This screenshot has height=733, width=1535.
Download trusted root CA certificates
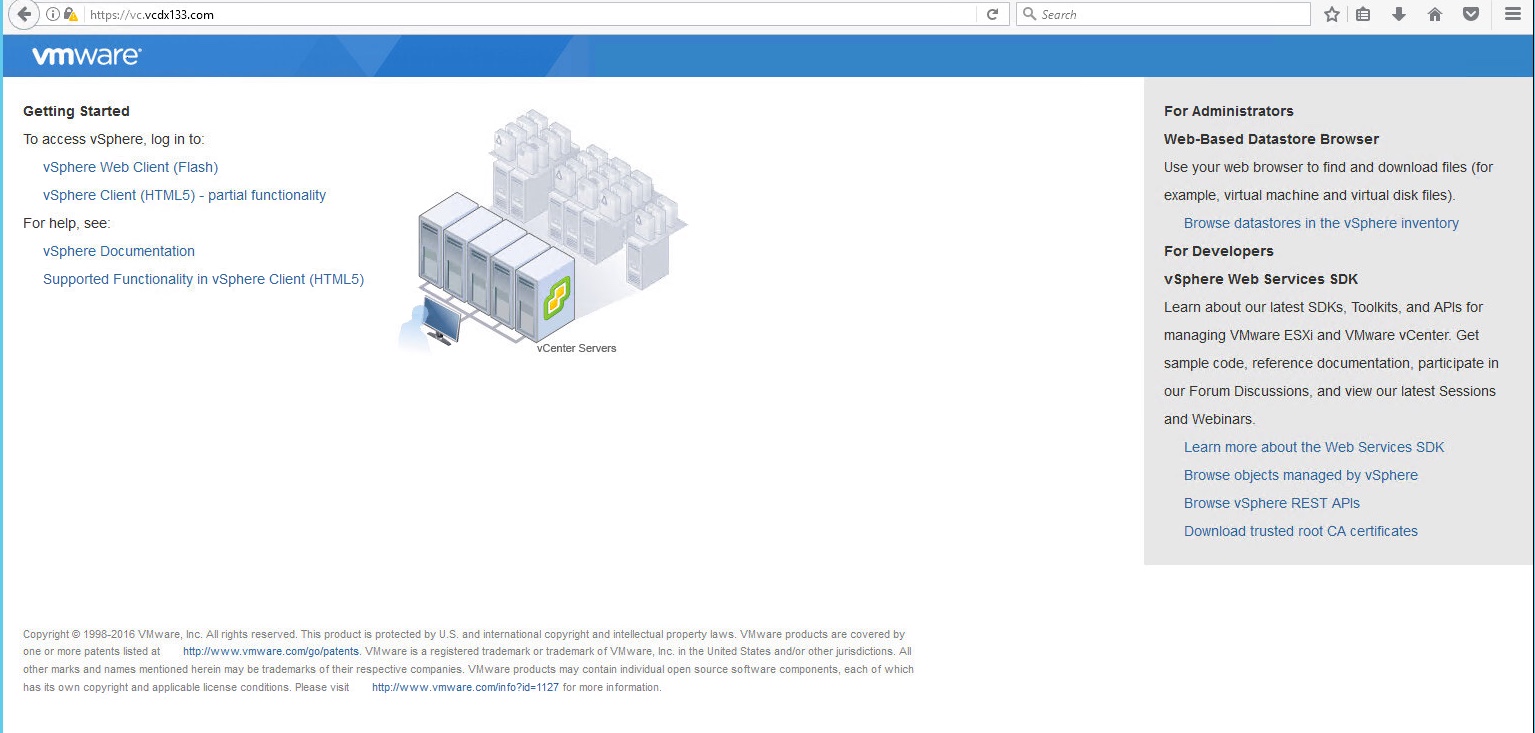(1300, 531)
